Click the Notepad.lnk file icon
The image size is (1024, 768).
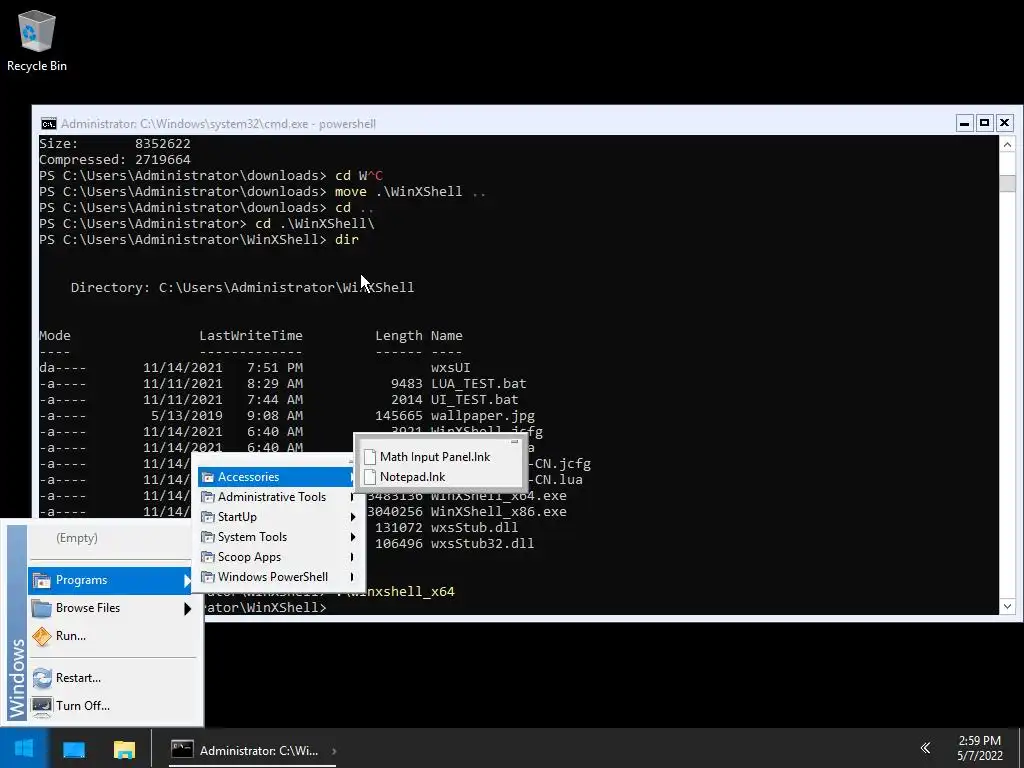[370, 477]
